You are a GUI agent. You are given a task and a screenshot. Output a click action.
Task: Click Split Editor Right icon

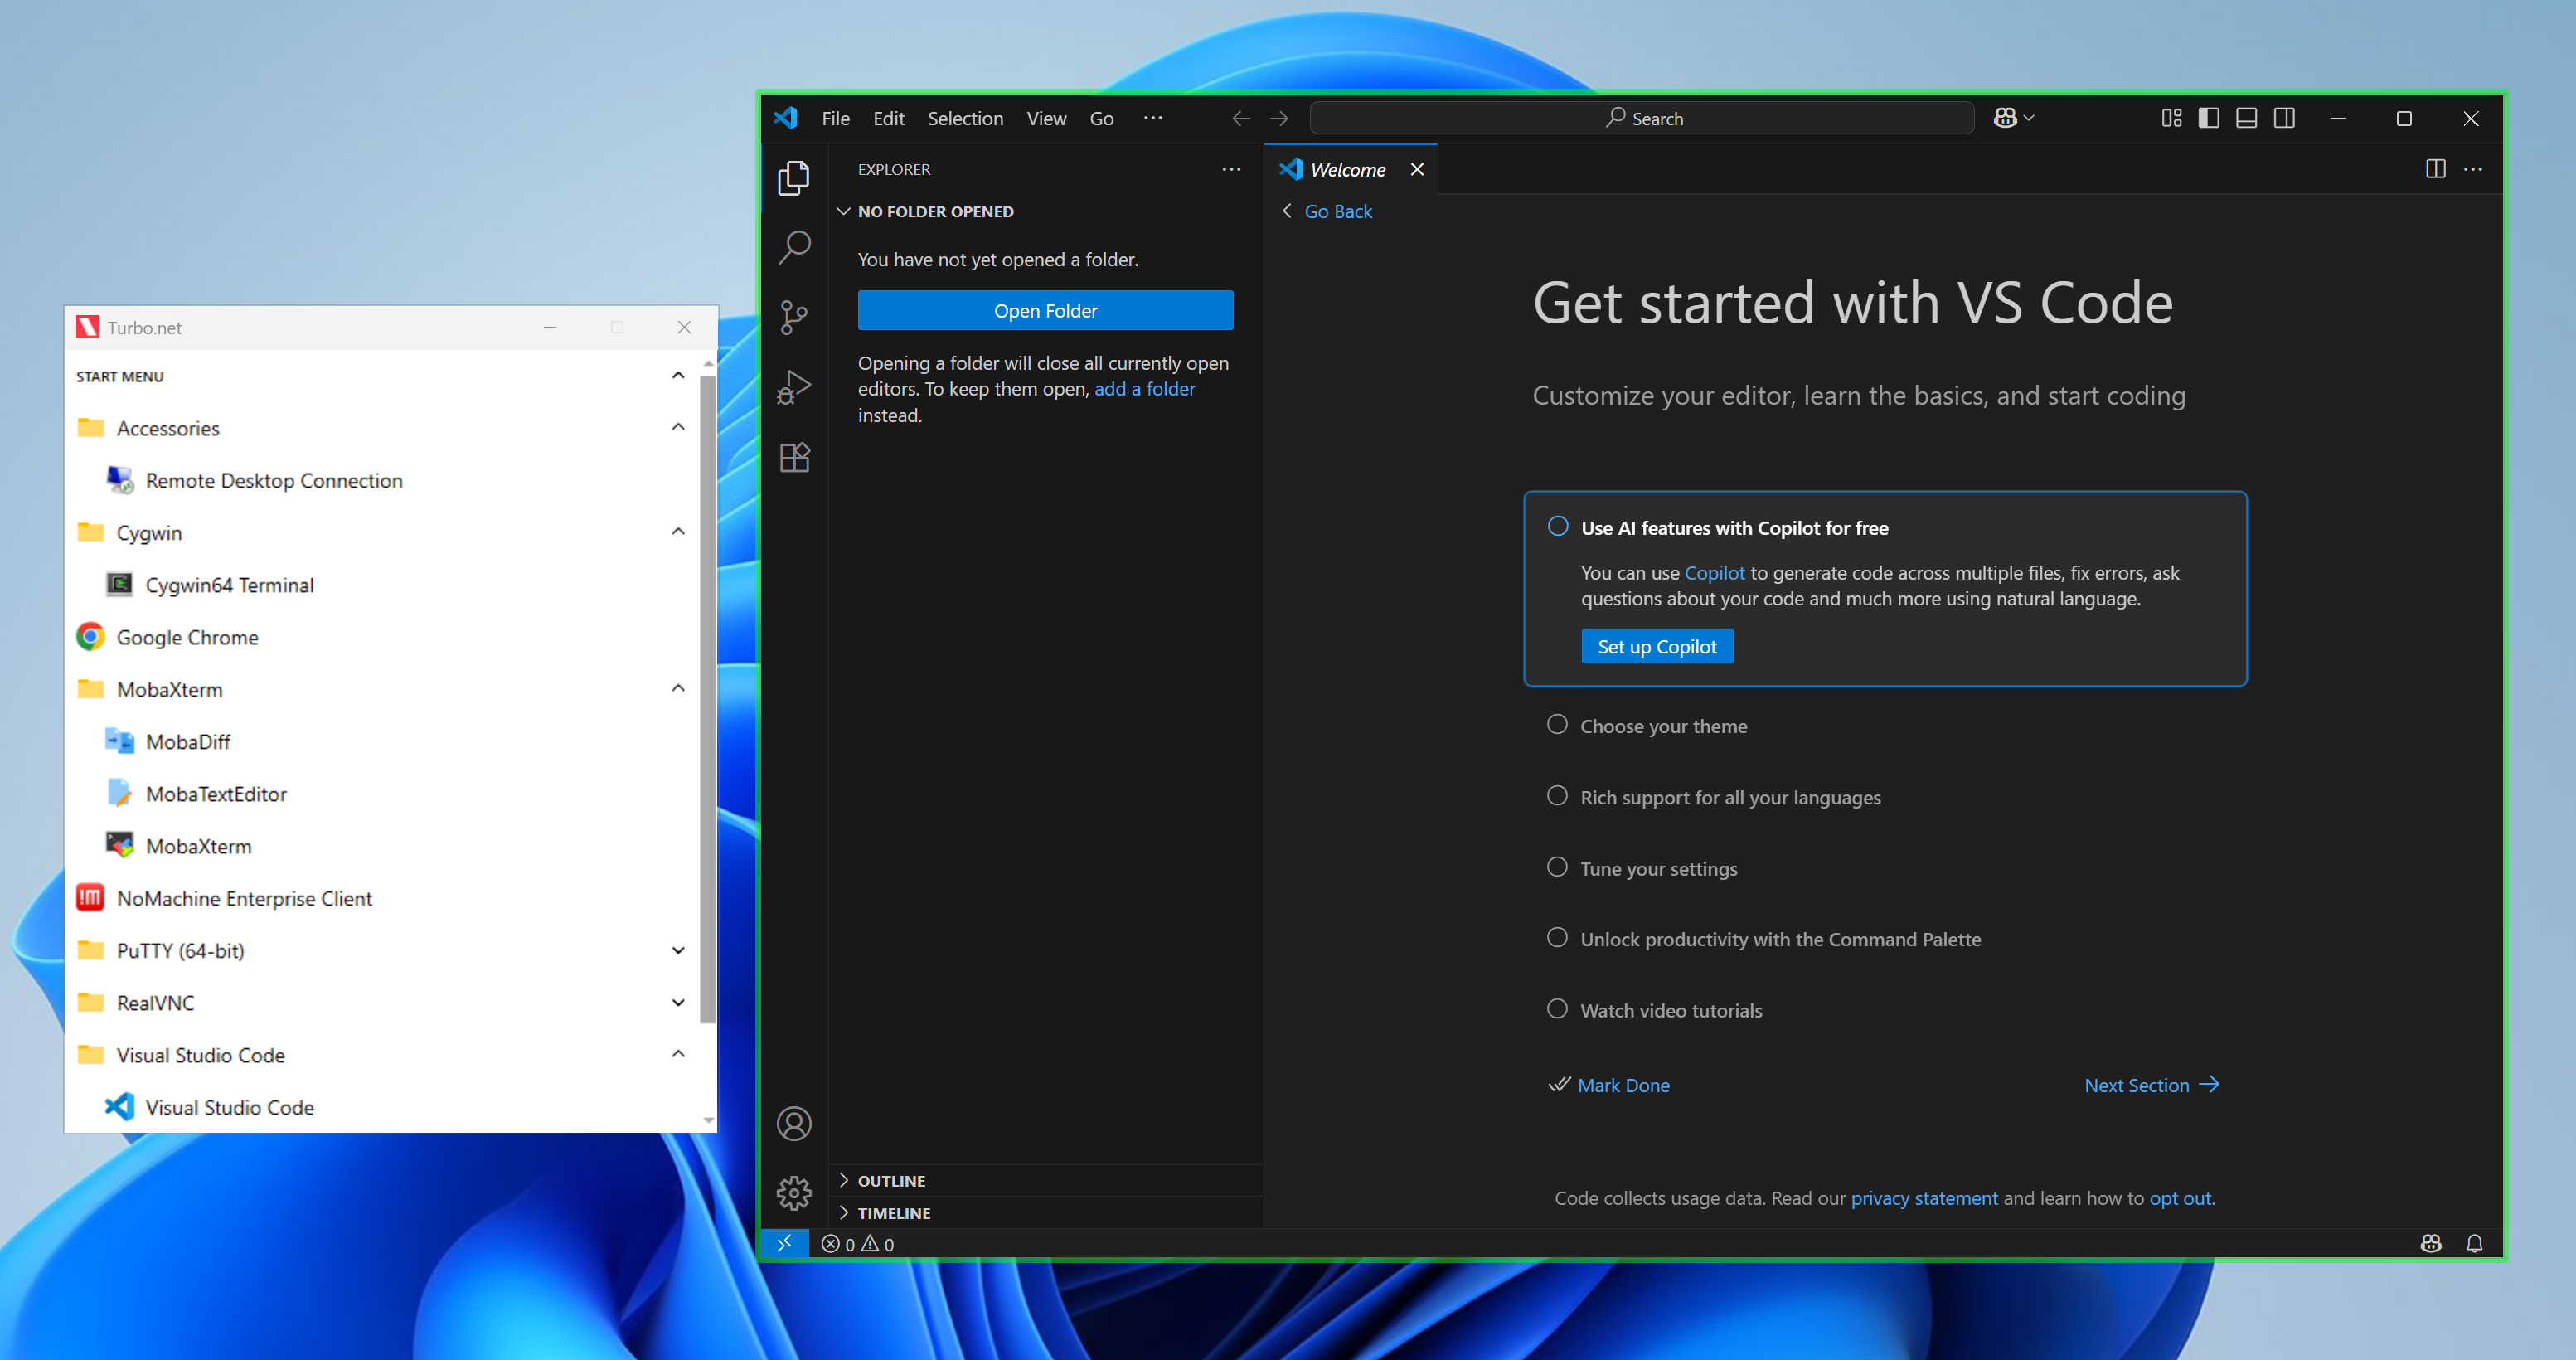coord(2436,169)
